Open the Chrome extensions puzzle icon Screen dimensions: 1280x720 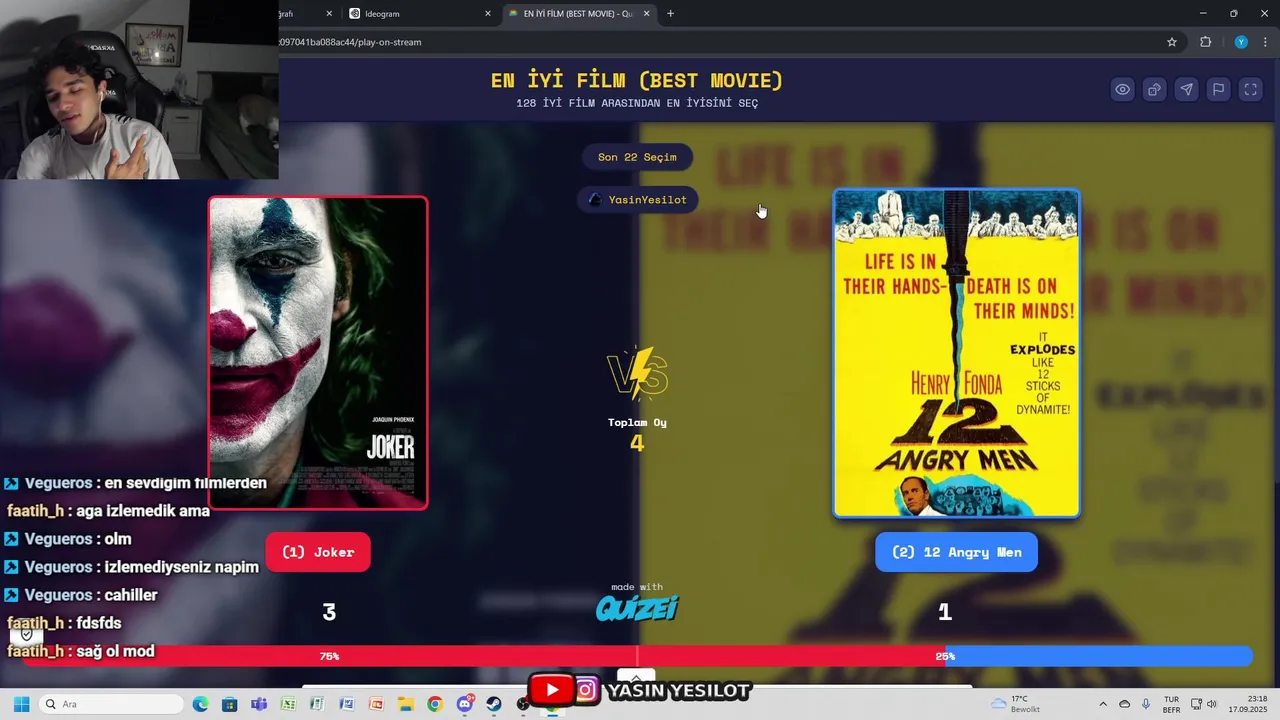[1205, 42]
